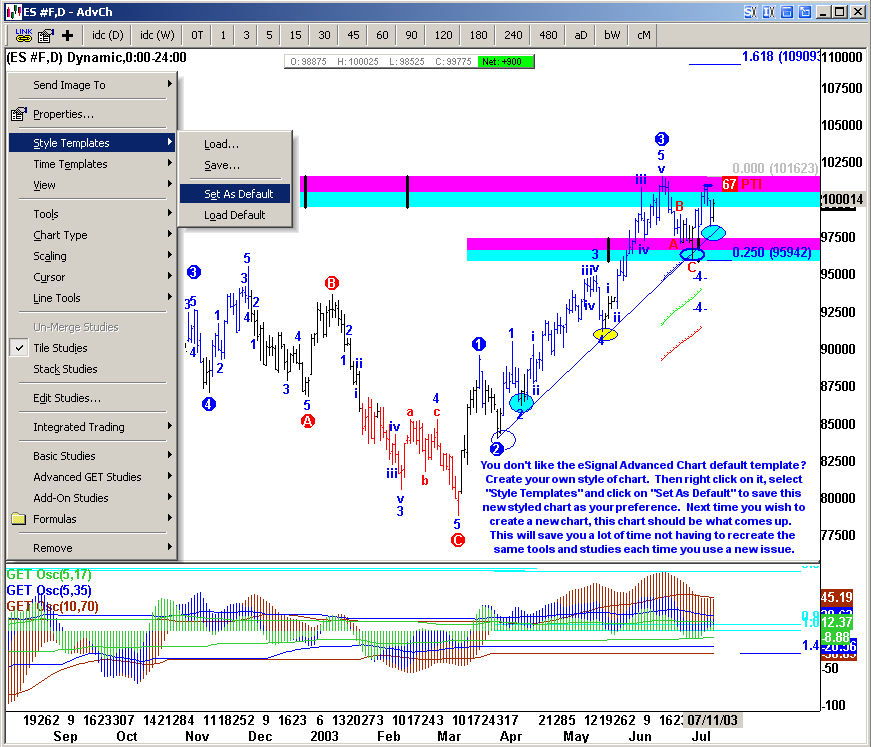This screenshot has width=871, height=747.
Task: Open Add-On Studies submenu
Action: (92, 498)
